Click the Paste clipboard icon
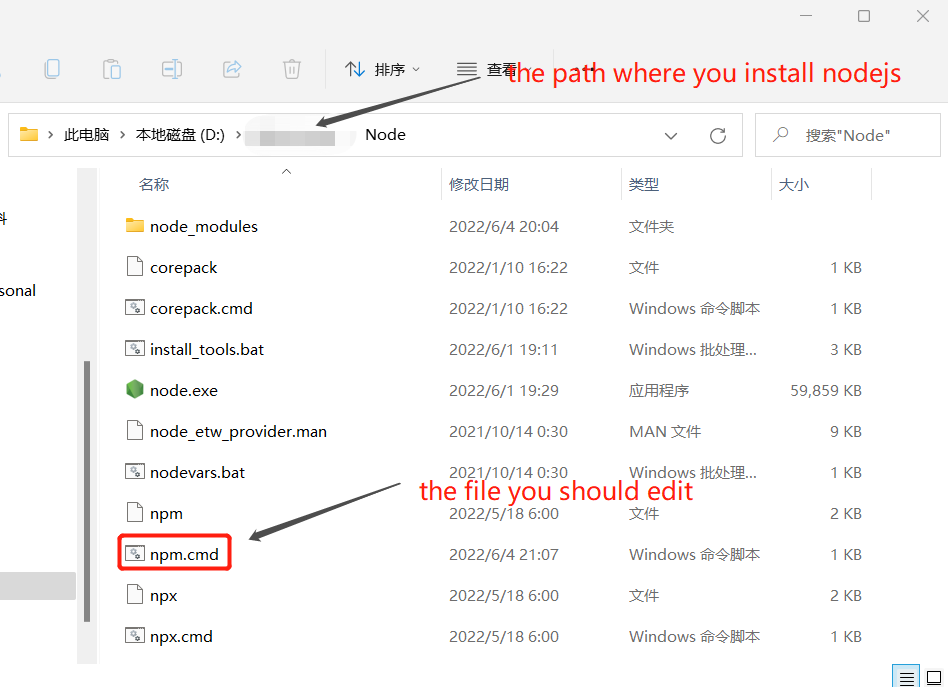Viewport: 948px width, 687px height. coord(112,69)
